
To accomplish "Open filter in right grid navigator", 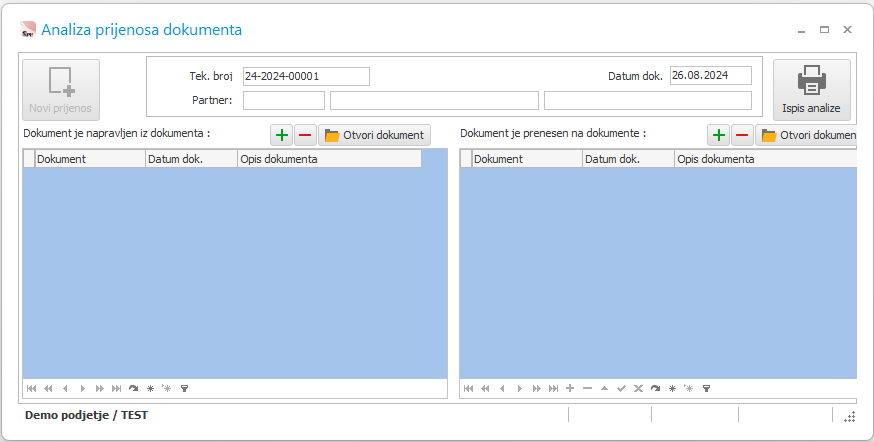I will tap(706, 388).
